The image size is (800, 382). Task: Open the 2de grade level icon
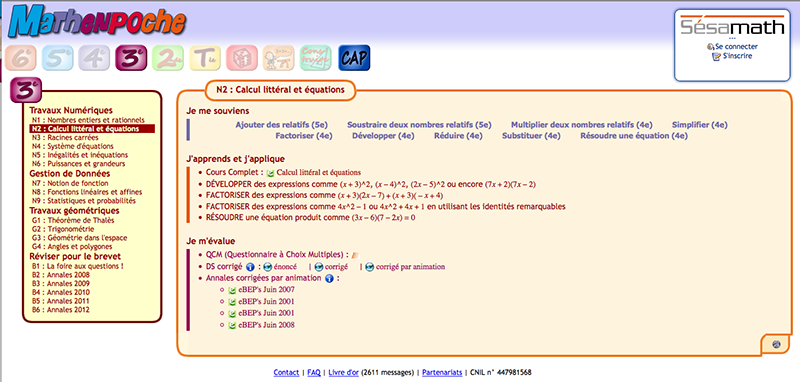tap(168, 58)
